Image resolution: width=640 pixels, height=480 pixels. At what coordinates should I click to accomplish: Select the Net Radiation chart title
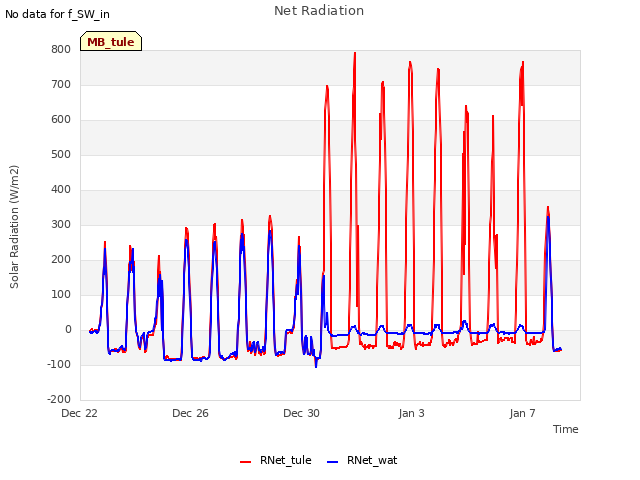319,11
